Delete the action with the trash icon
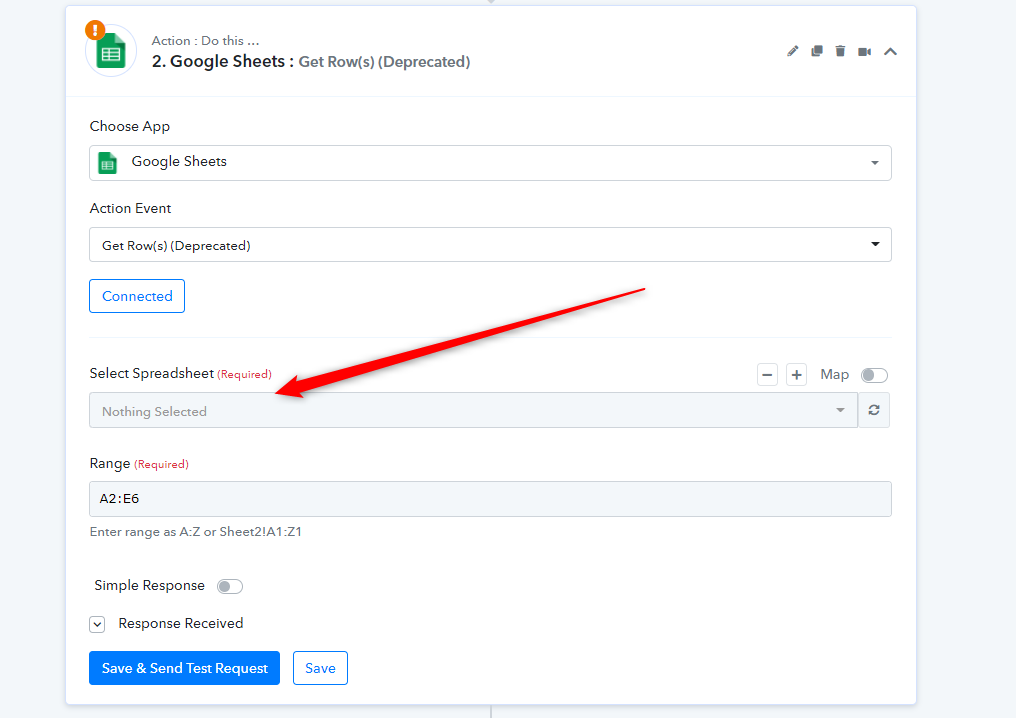Screen dimensions: 1016x718 coord(840,51)
